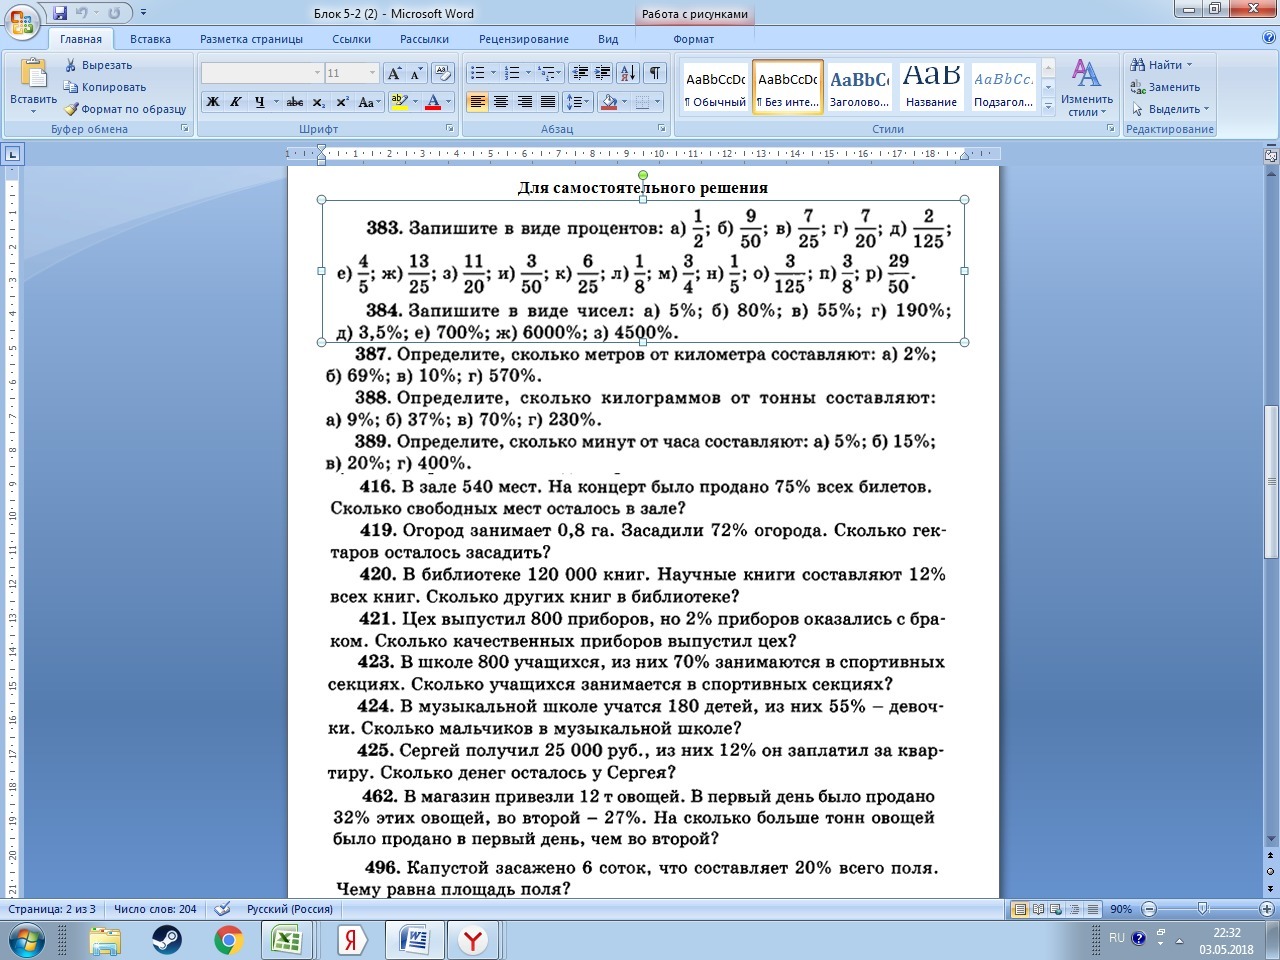Zoom out with the minus button
This screenshot has height=960, width=1280.
tap(1149, 909)
